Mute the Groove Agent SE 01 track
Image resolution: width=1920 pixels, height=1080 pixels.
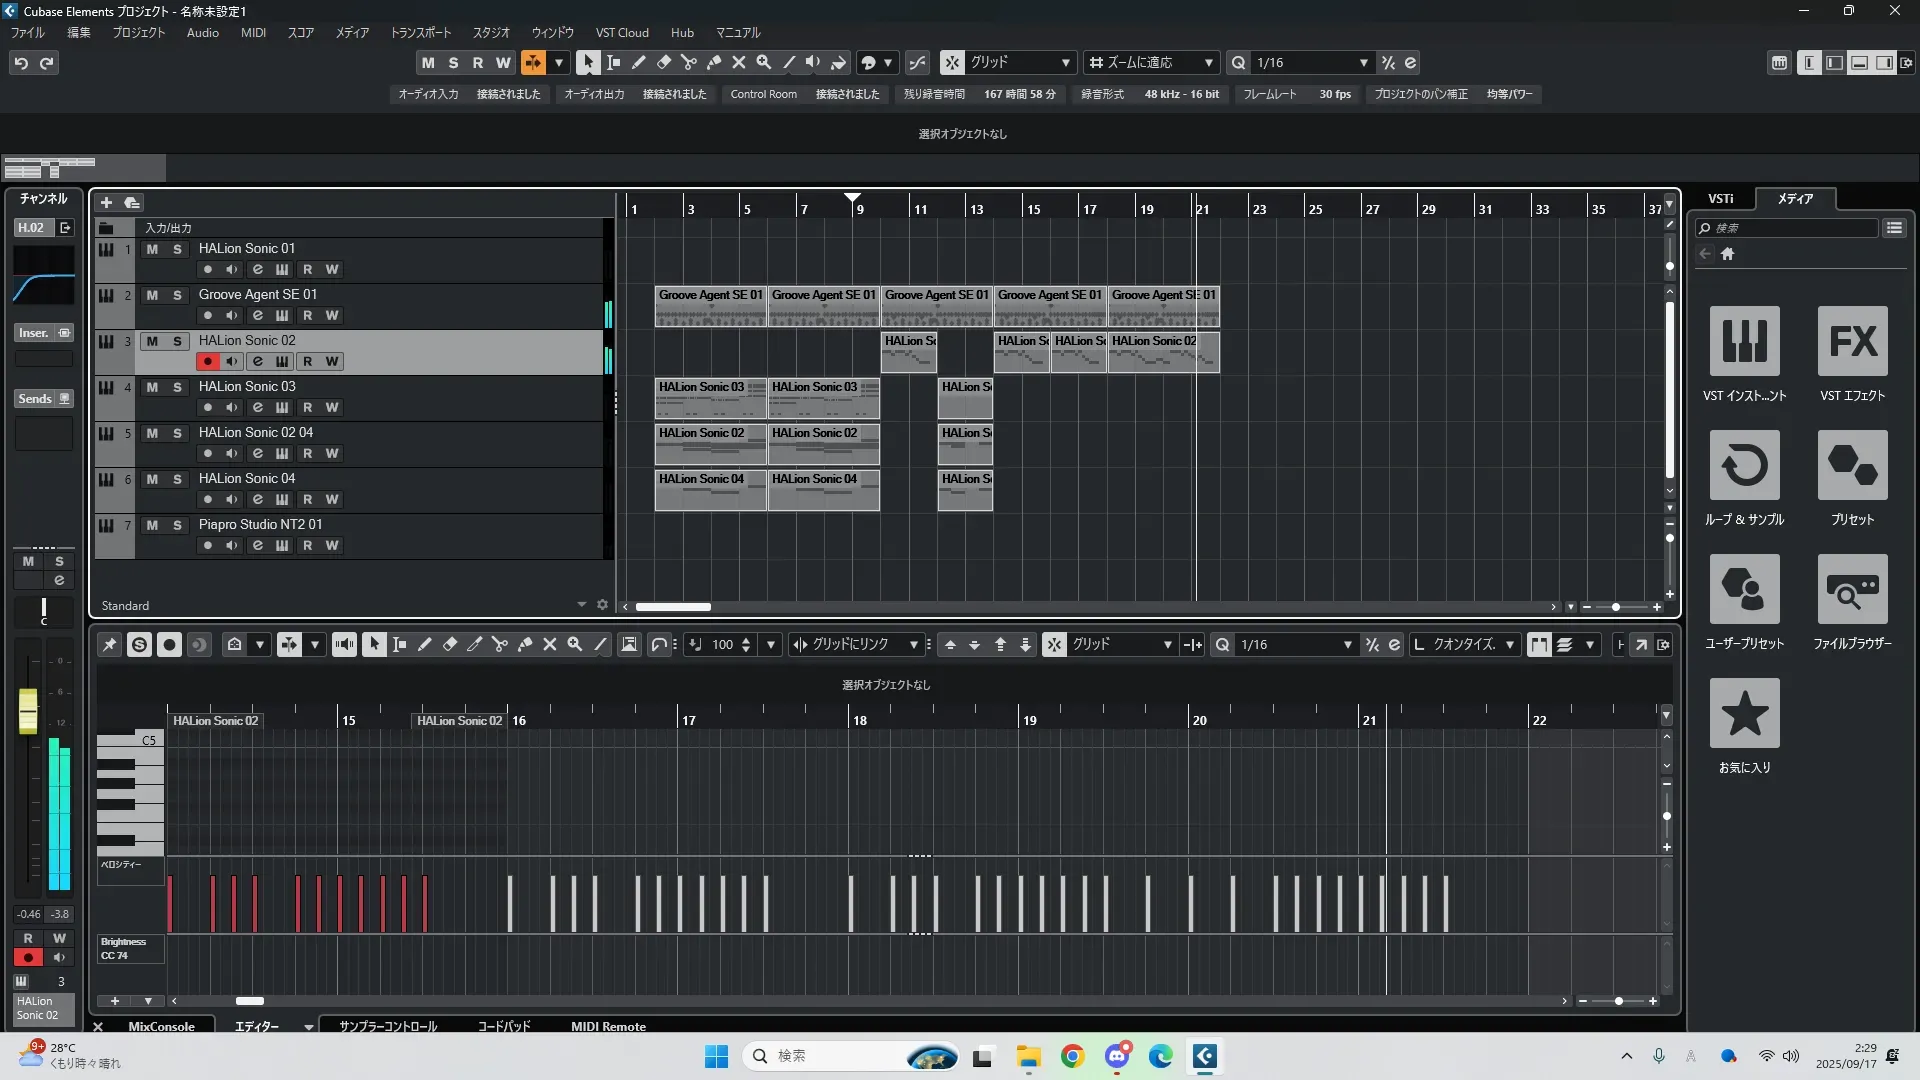(x=152, y=295)
